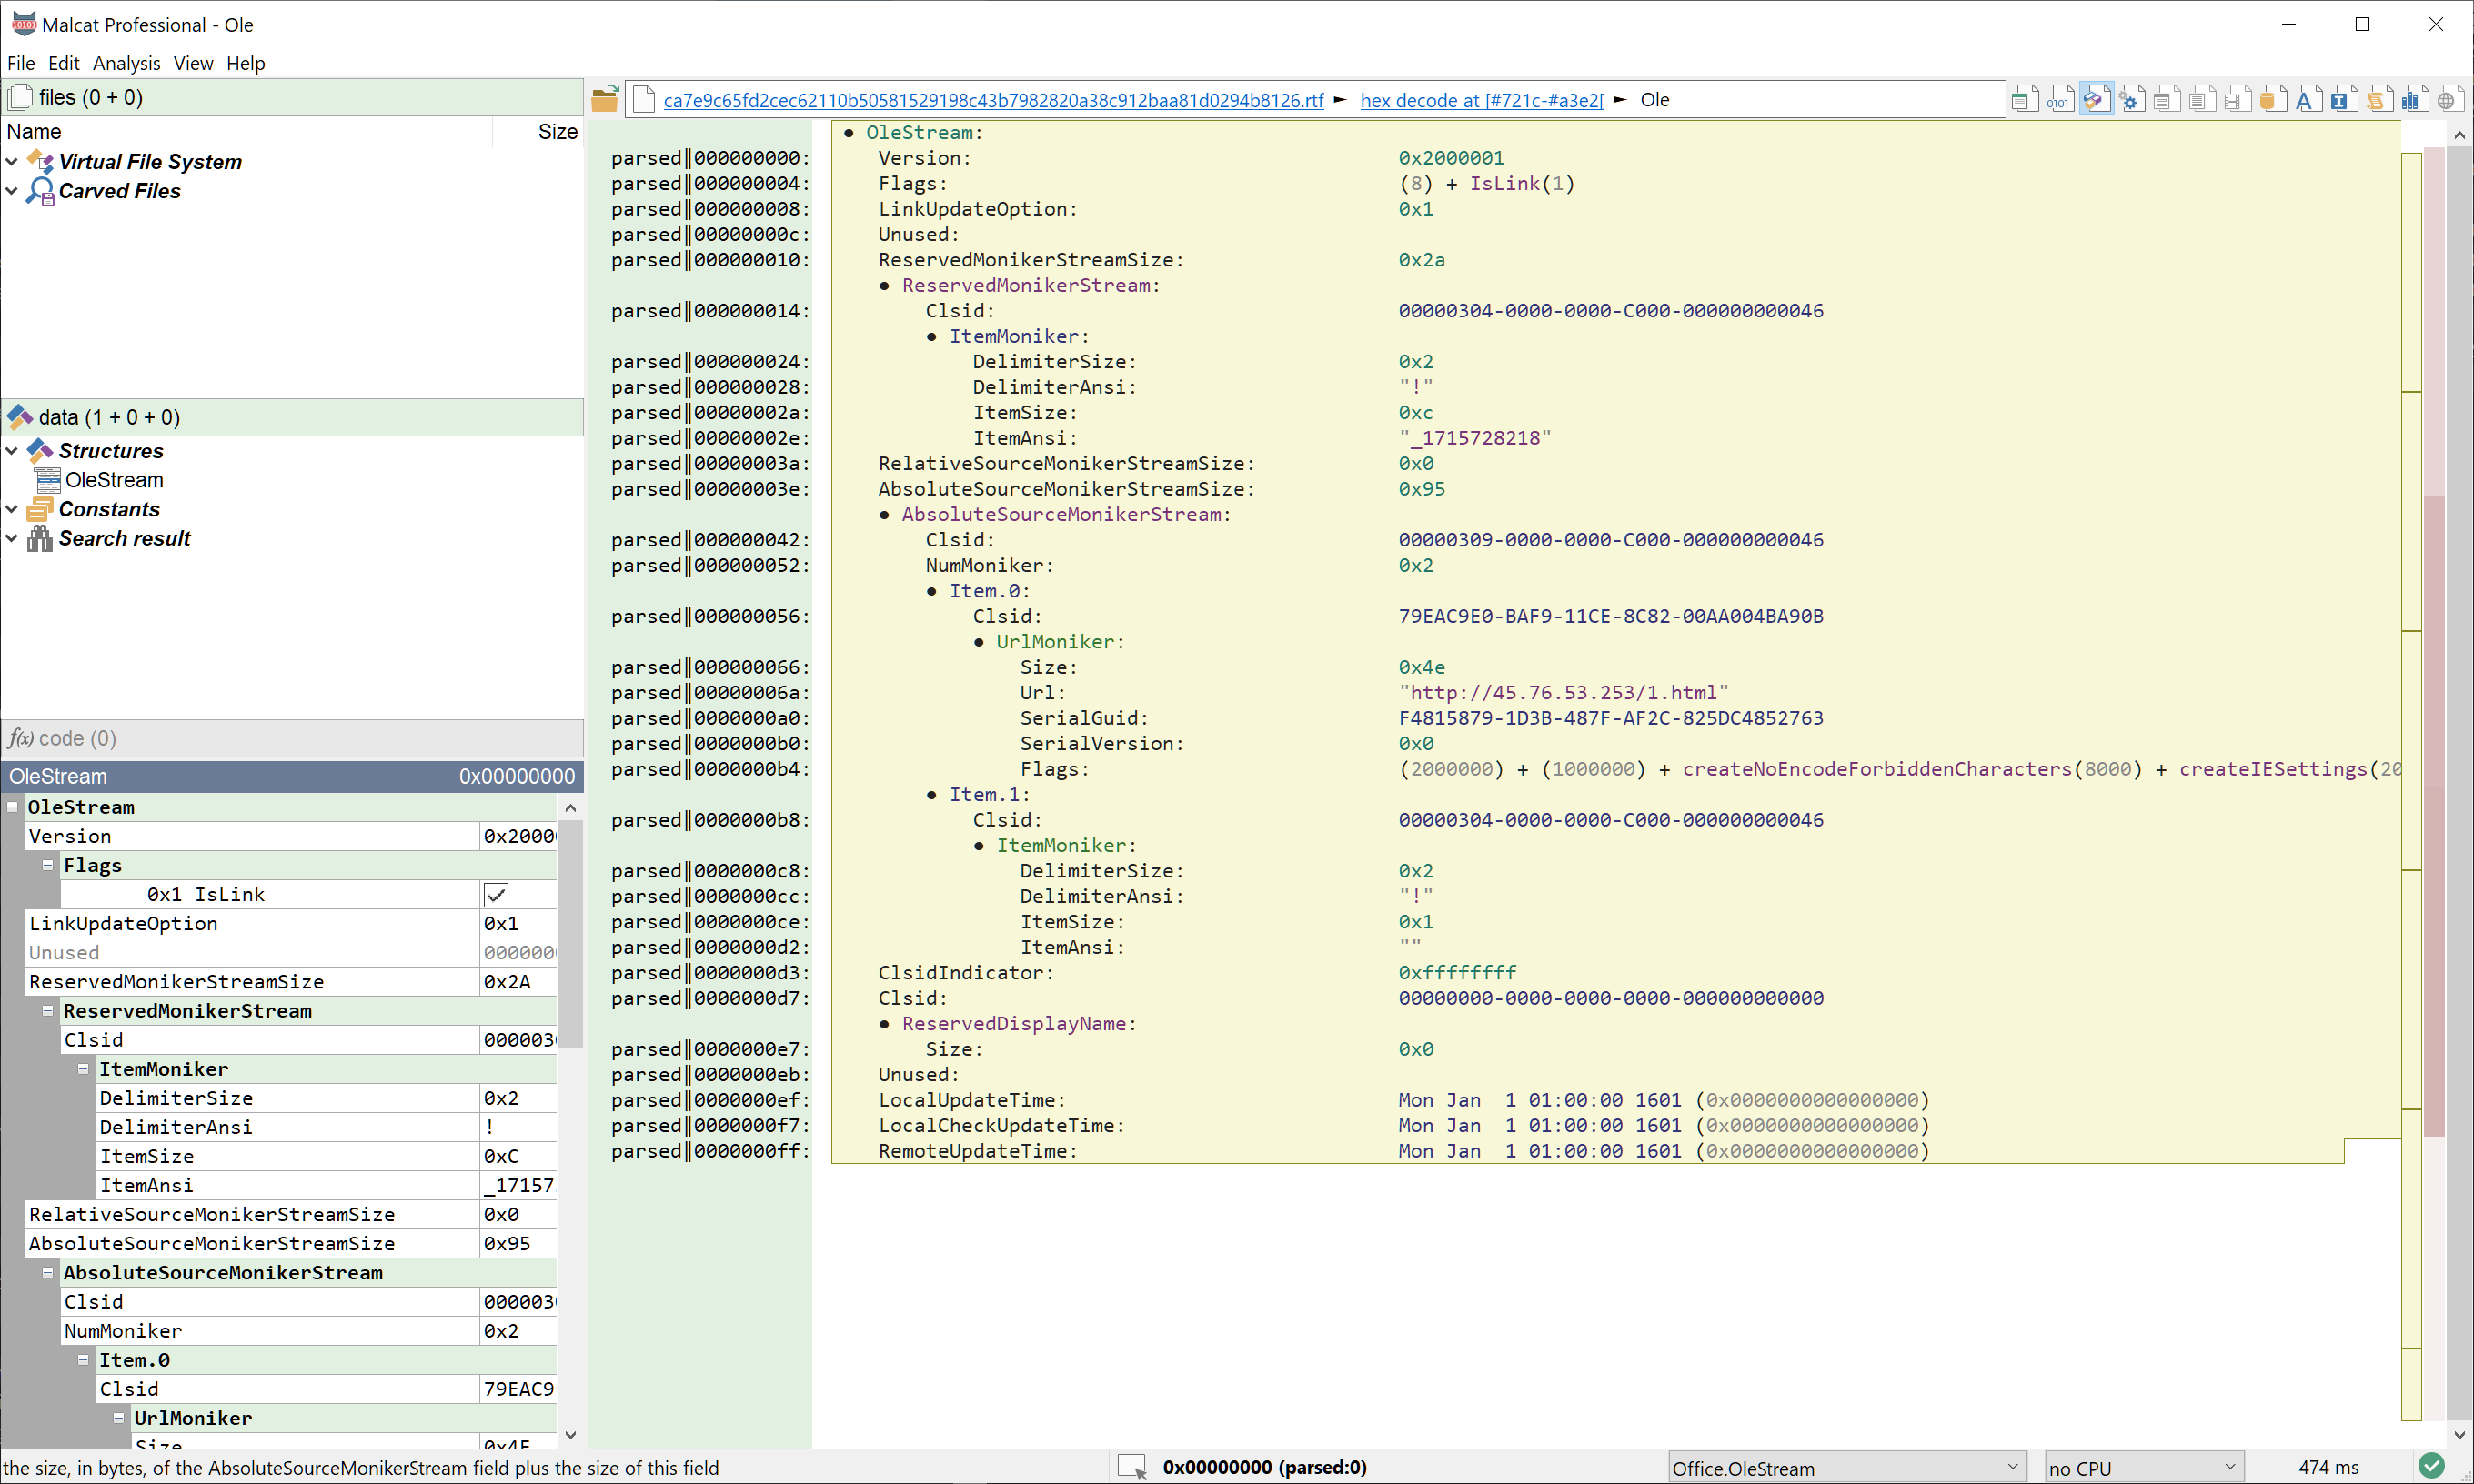Open the Analysis menu

pyautogui.click(x=126, y=63)
